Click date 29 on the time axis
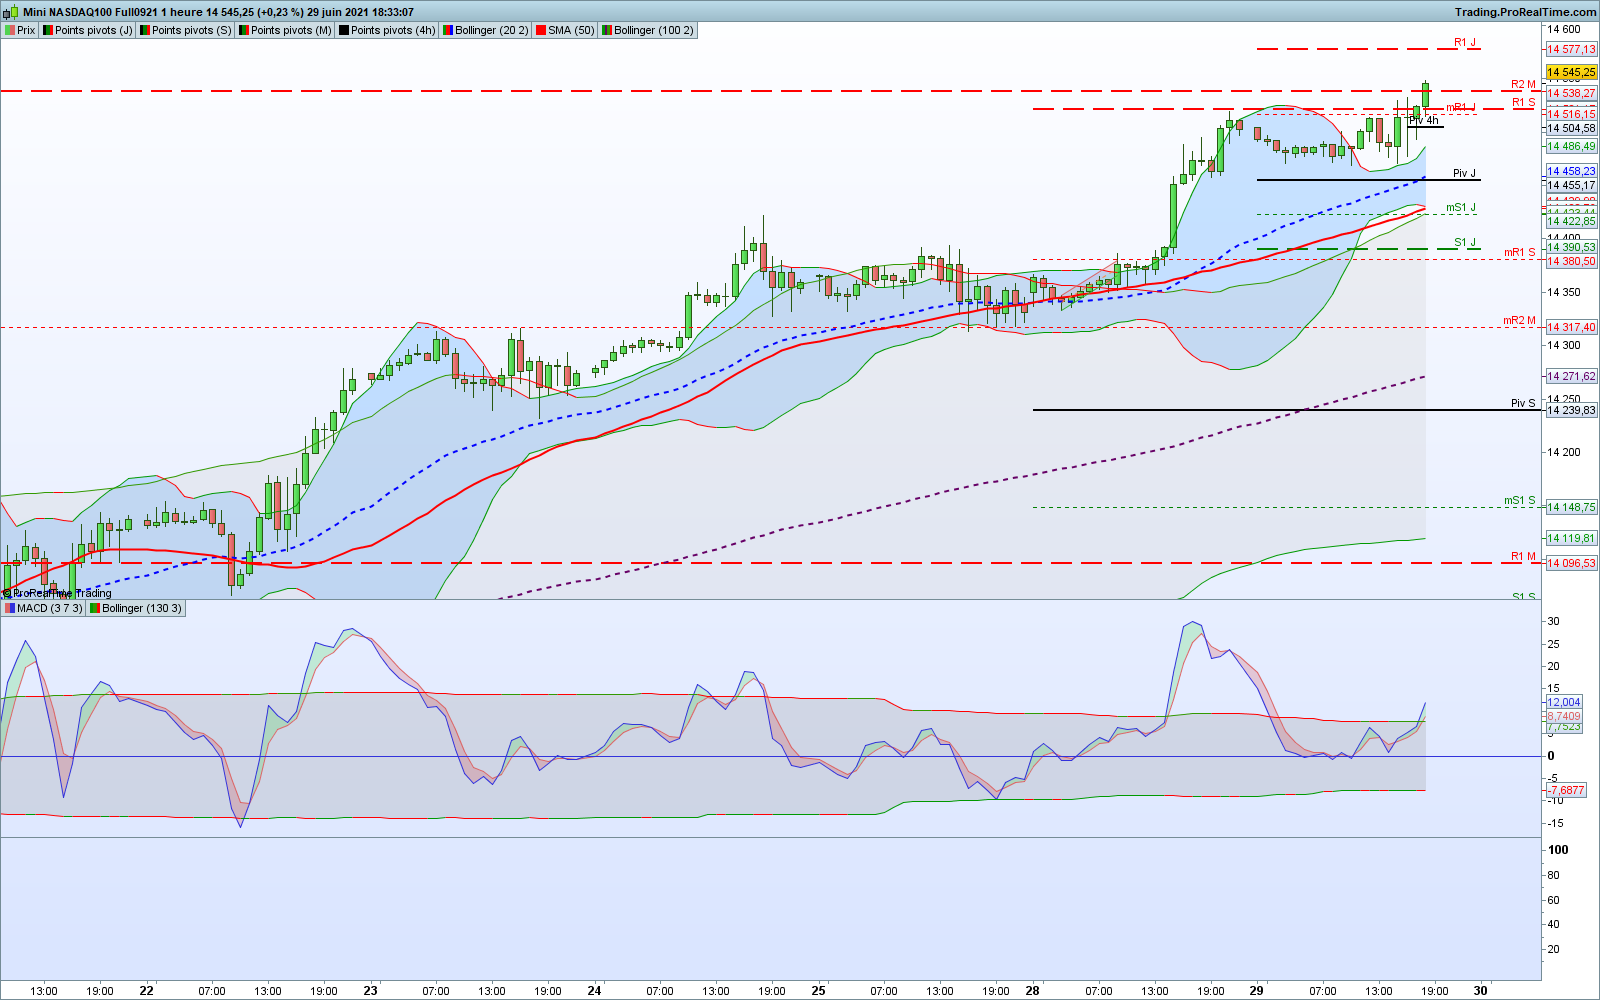 click(x=1256, y=991)
